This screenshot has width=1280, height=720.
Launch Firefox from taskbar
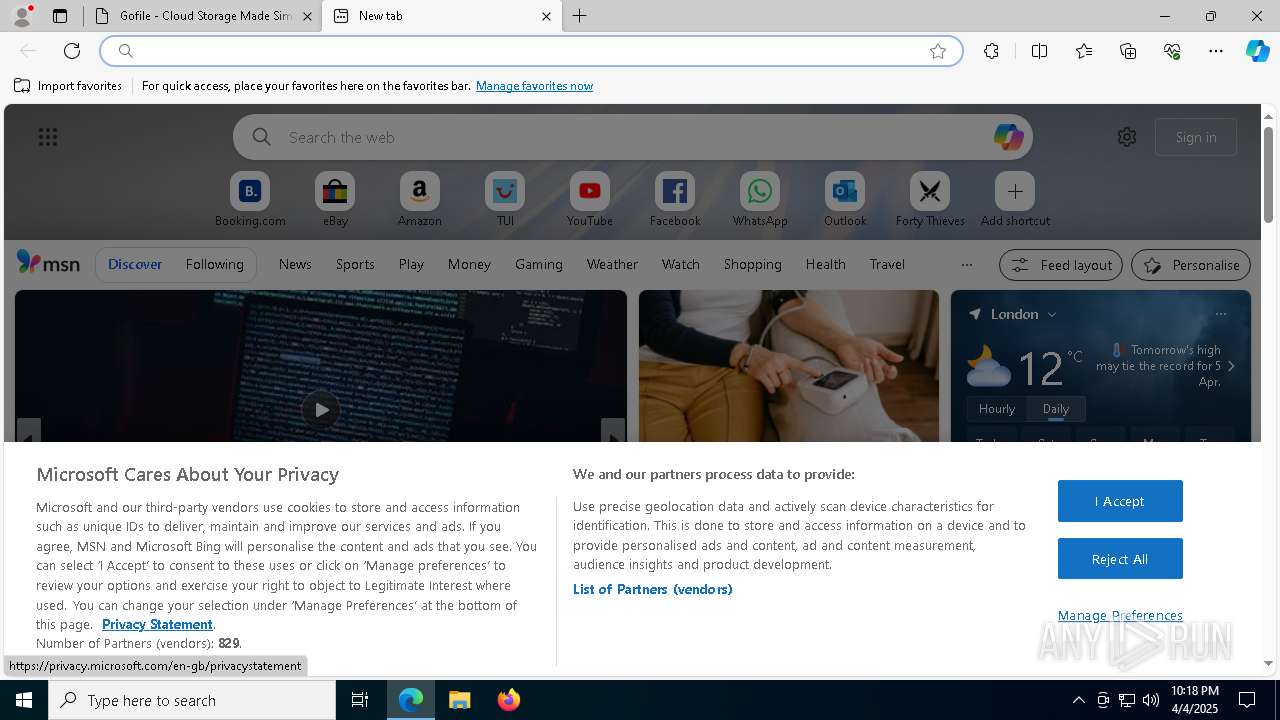click(509, 700)
